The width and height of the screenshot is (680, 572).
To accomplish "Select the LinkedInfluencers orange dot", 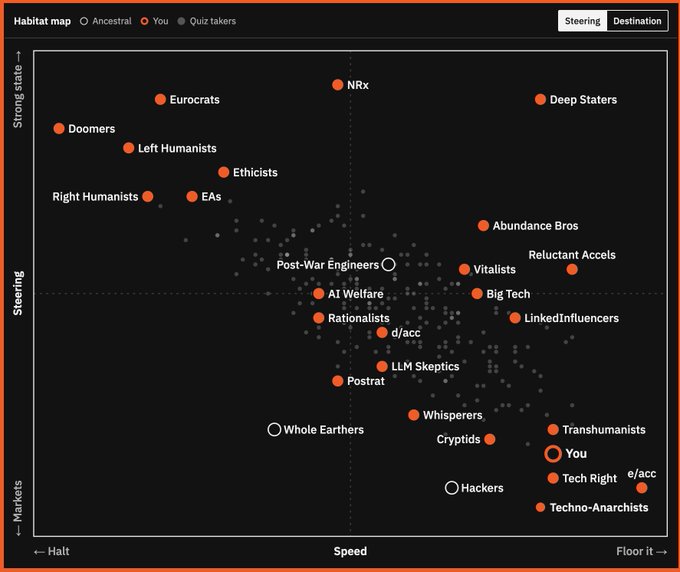I will pyautogui.click(x=515, y=318).
